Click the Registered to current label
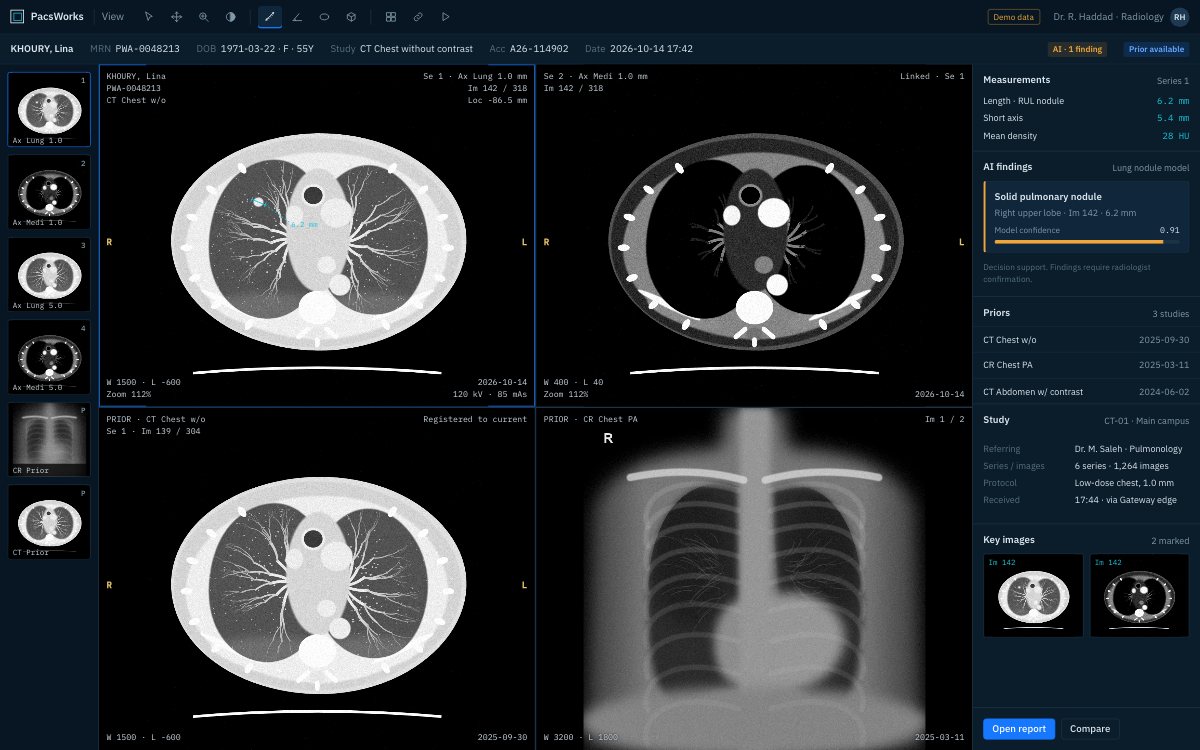The height and width of the screenshot is (750, 1200). point(475,419)
